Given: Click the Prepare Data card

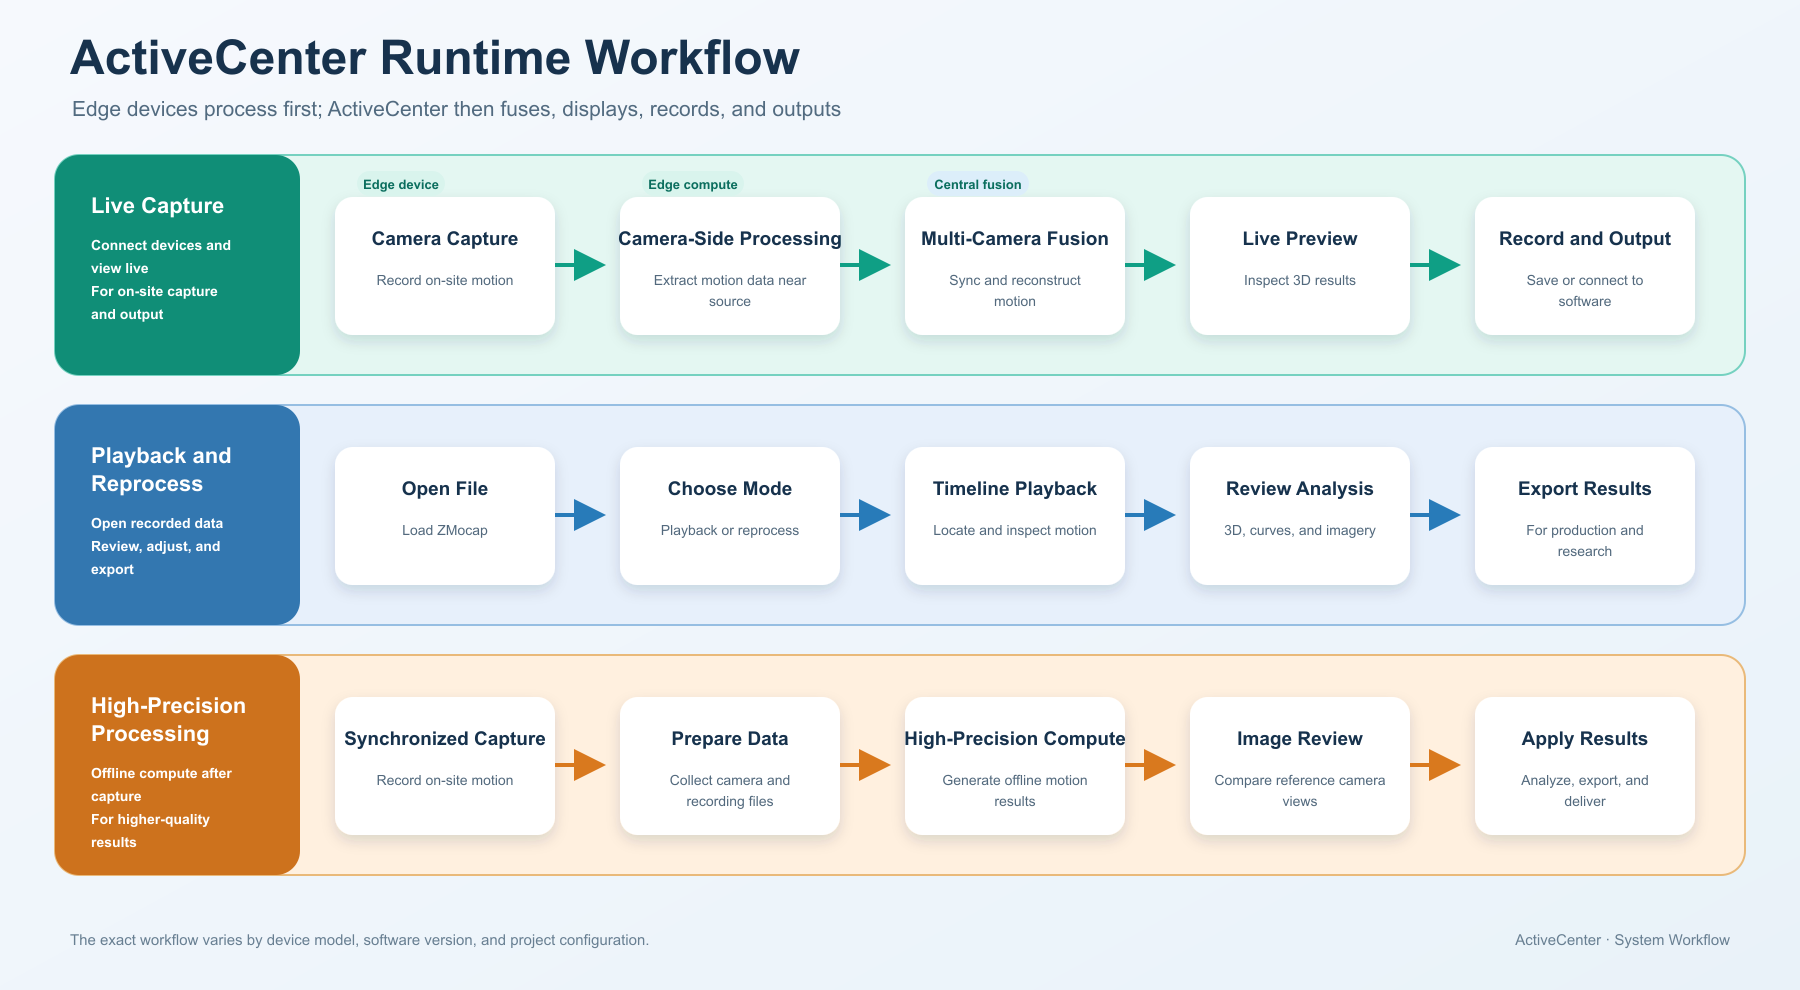Looking at the screenshot, I should [x=730, y=766].
